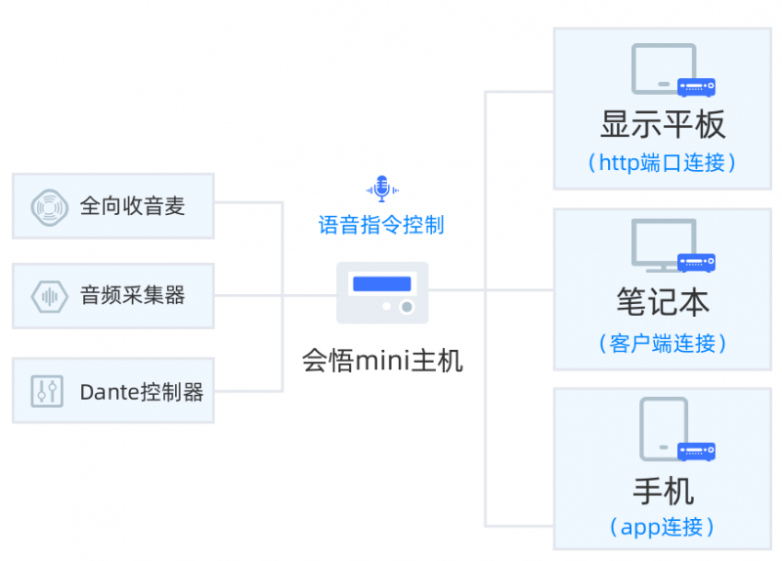782x561 pixels.
Task: Click the omnidirectional microphone icon
Action: point(49,207)
